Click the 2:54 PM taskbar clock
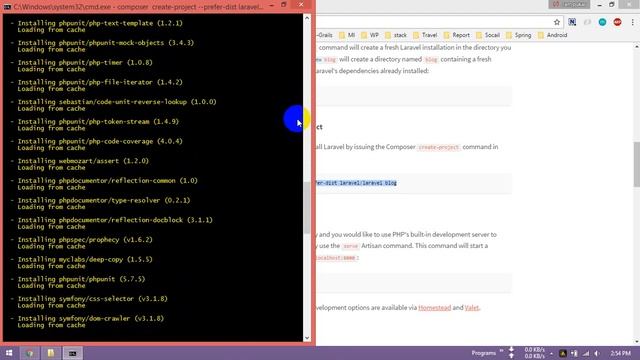 click(620, 353)
